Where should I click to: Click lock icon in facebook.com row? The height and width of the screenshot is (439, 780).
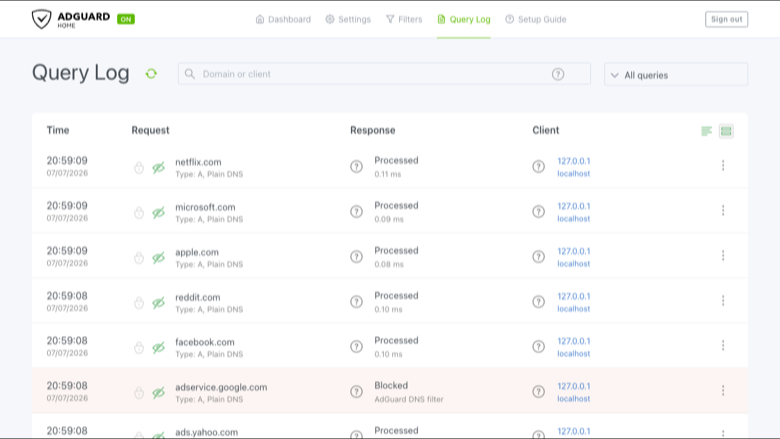tap(139, 348)
